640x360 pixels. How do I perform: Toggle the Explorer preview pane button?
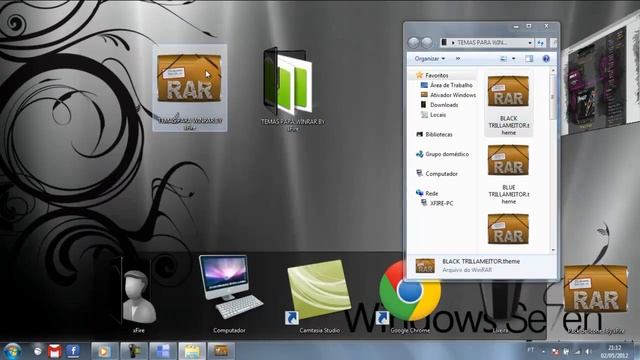coord(529,59)
